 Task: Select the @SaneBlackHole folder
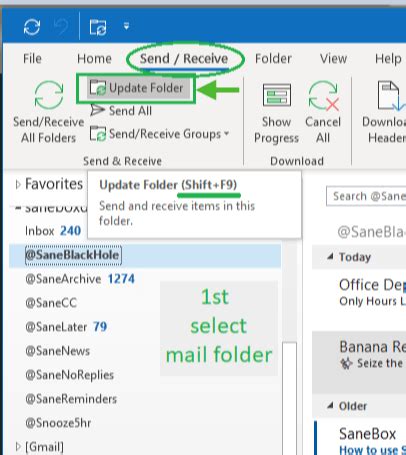pyautogui.click(x=145, y=255)
